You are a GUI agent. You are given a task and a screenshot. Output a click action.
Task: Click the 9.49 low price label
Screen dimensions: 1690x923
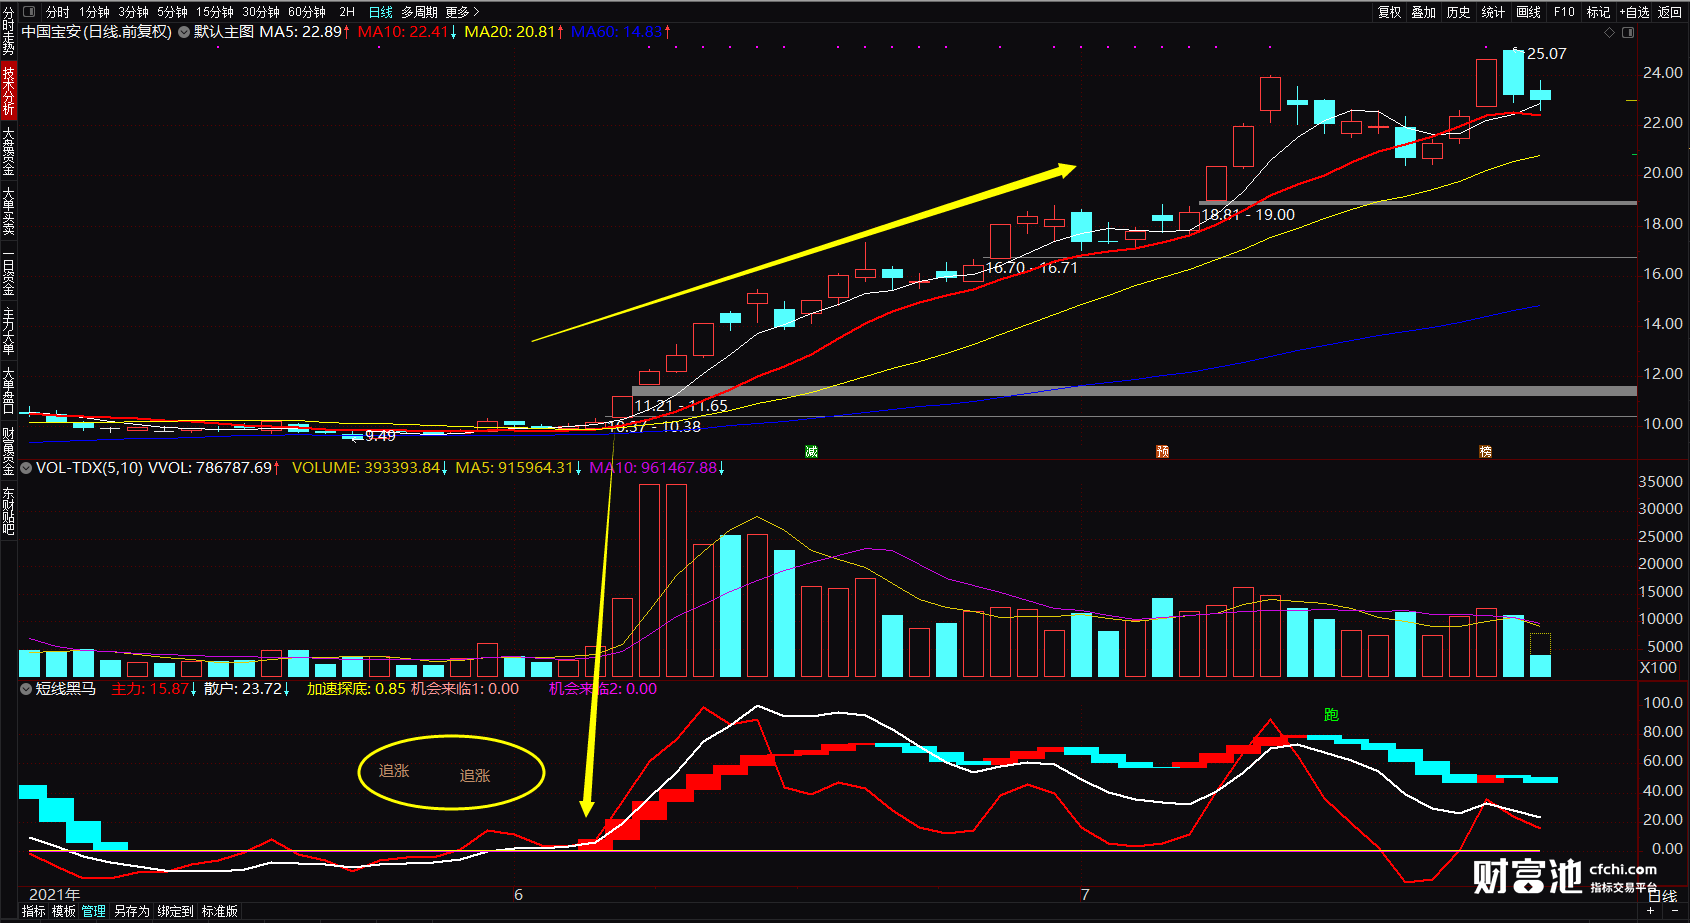point(380,435)
